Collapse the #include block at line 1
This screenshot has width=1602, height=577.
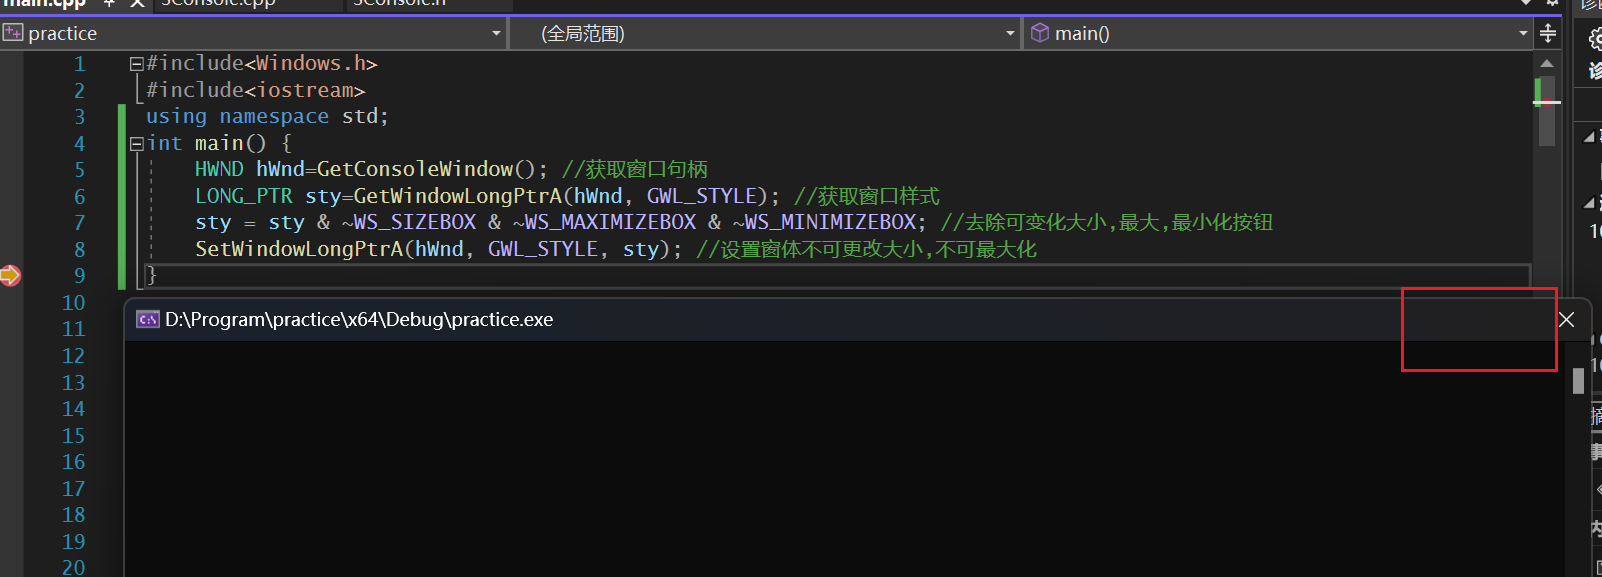click(x=136, y=64)
